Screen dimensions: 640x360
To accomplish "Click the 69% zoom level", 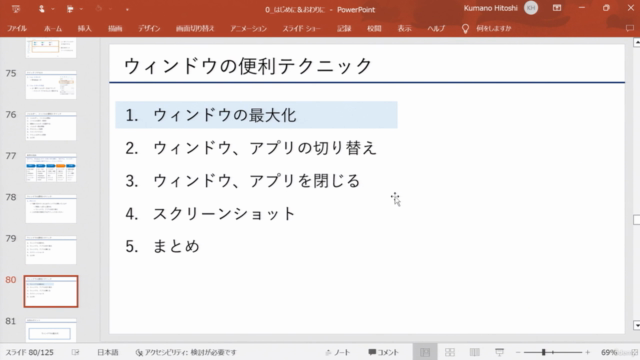I will 608,352.
